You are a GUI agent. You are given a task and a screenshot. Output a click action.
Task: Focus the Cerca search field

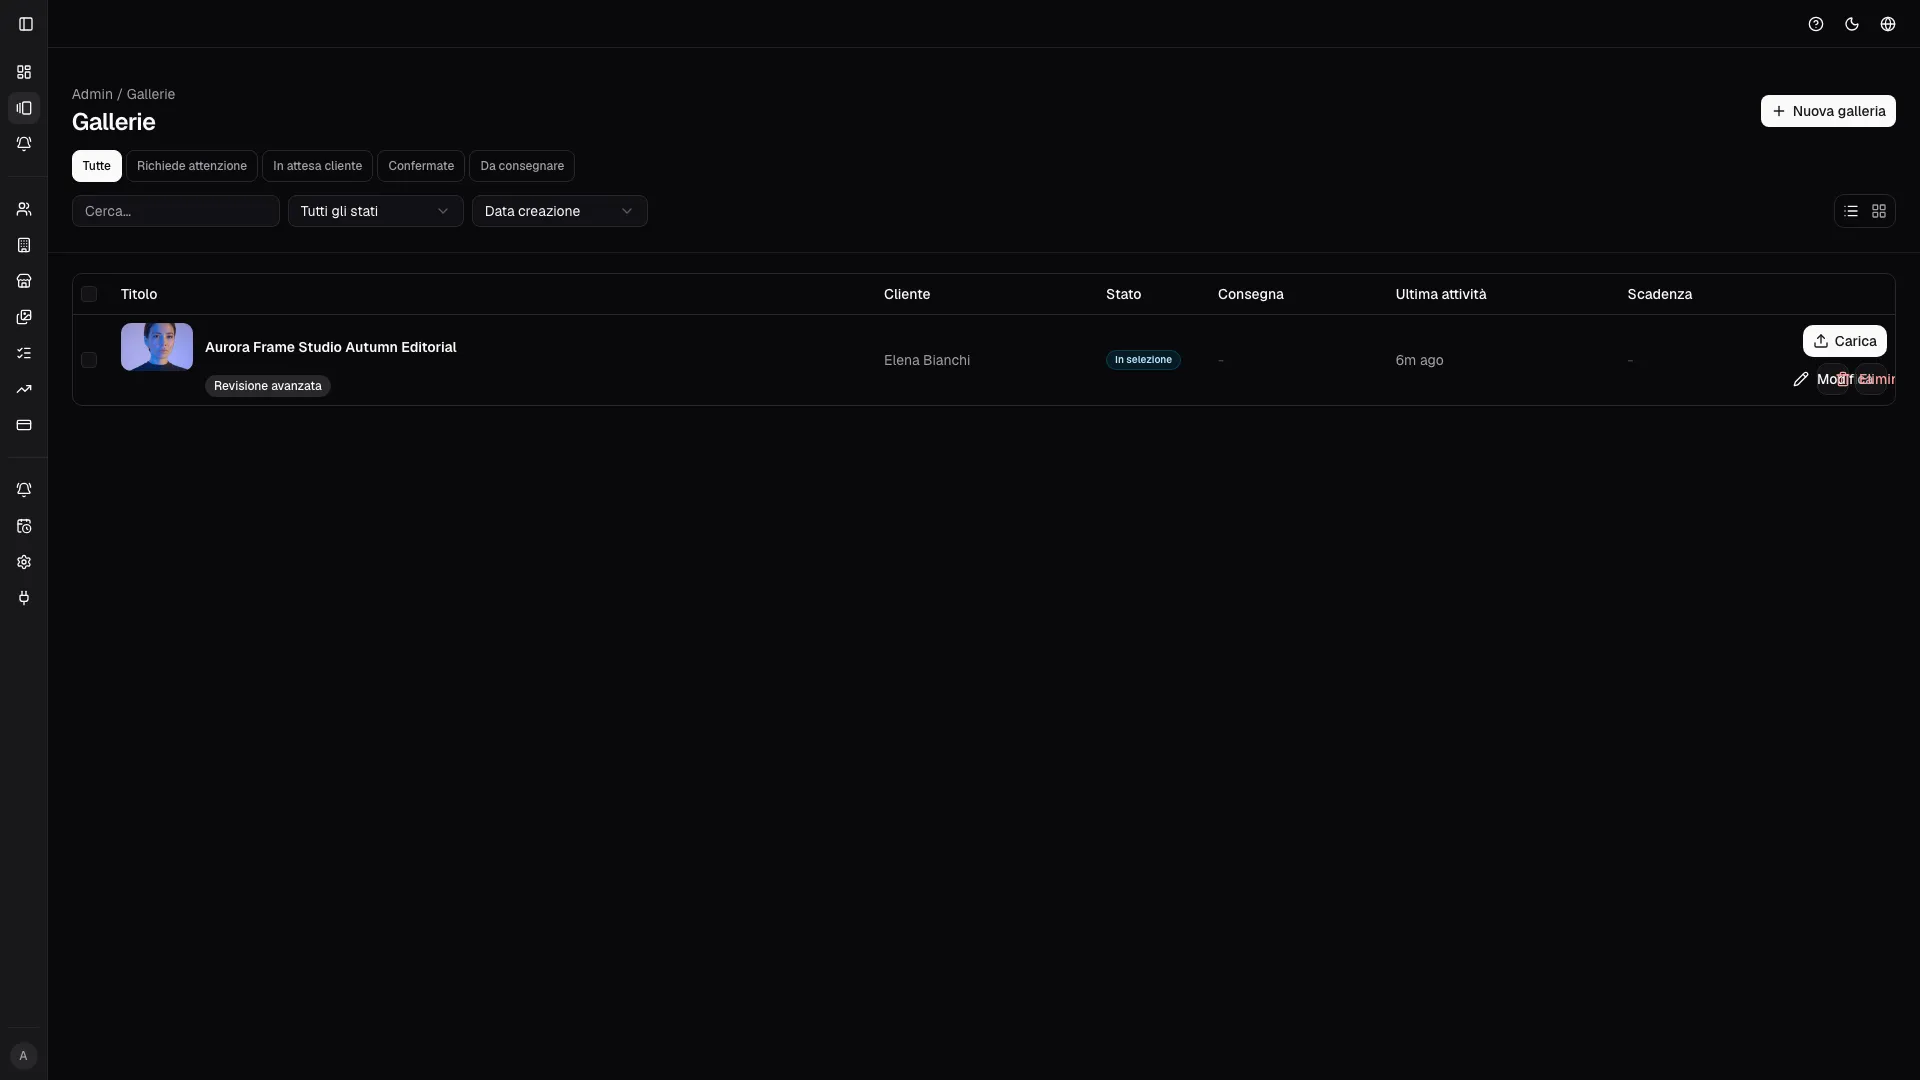[x=176, y=211]
